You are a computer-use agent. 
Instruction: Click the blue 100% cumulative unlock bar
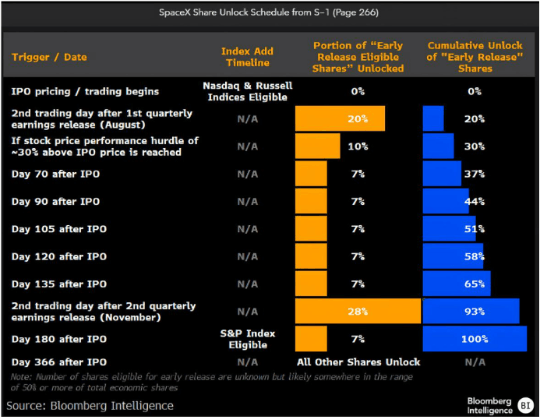click(x=475, y=339)
